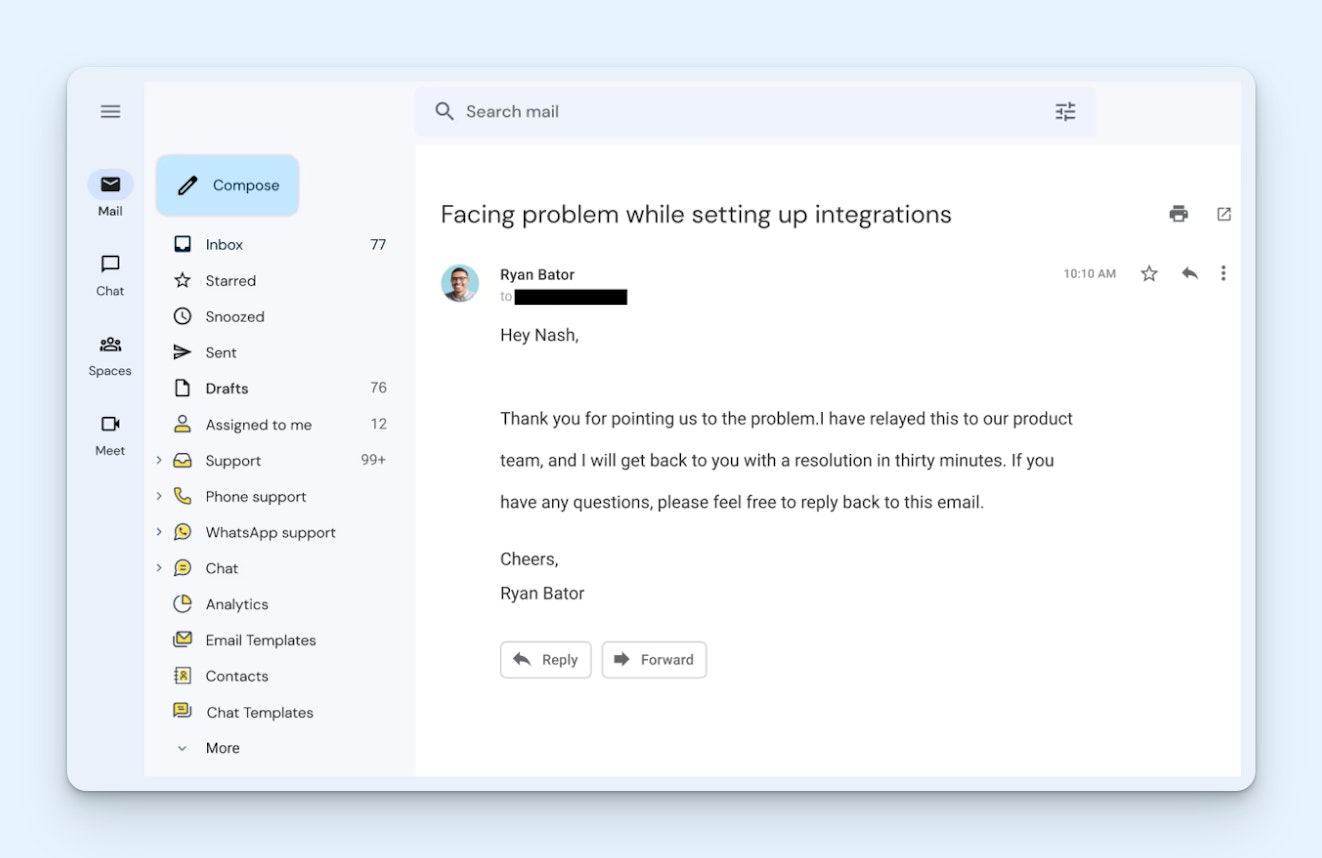Viewport: 1322px width, 858px height.
Task: Open the main hamburger menu
Action: pyautogui.click(x=110, y=112)
